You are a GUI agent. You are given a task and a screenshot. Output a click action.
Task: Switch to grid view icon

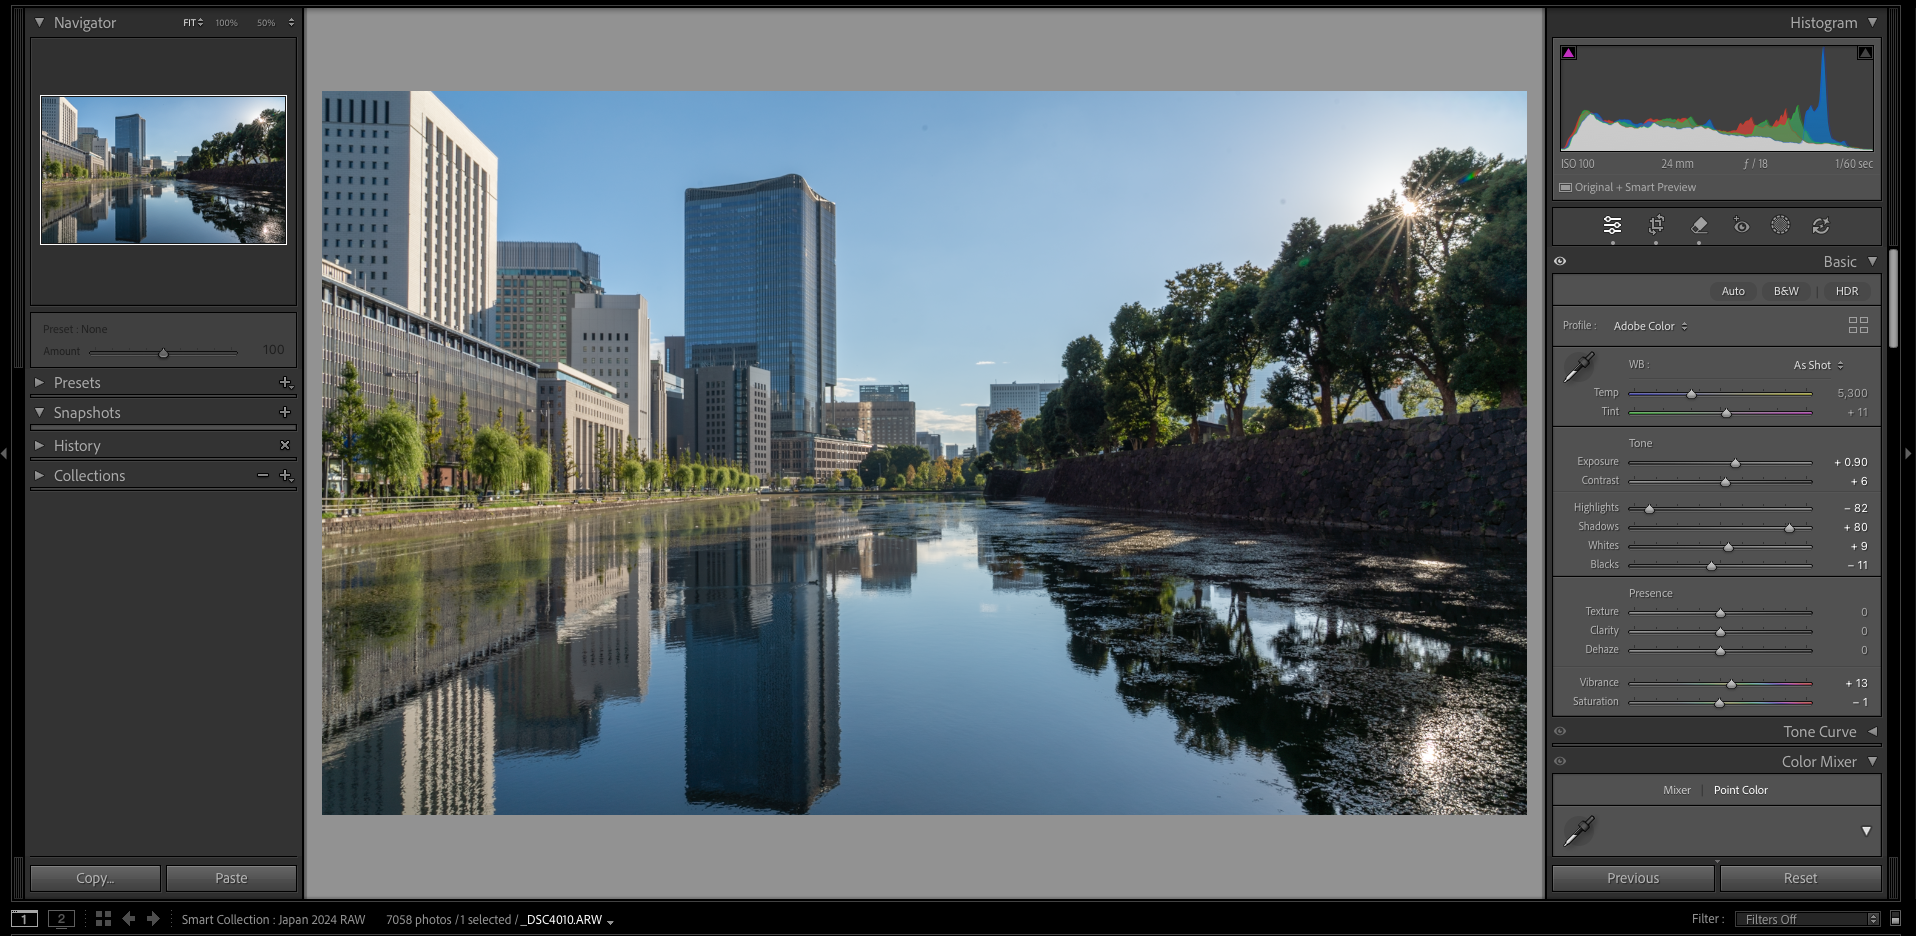point(103,918)
